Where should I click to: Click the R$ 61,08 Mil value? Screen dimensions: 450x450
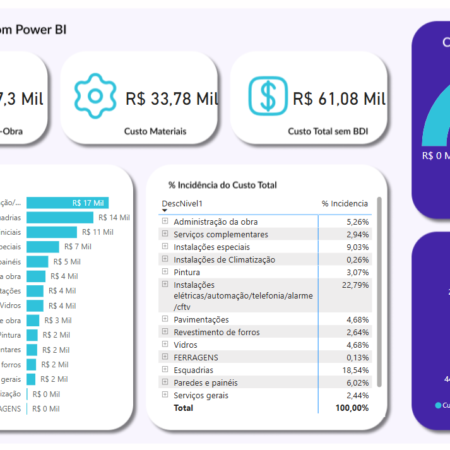click(x=339, y=99)
